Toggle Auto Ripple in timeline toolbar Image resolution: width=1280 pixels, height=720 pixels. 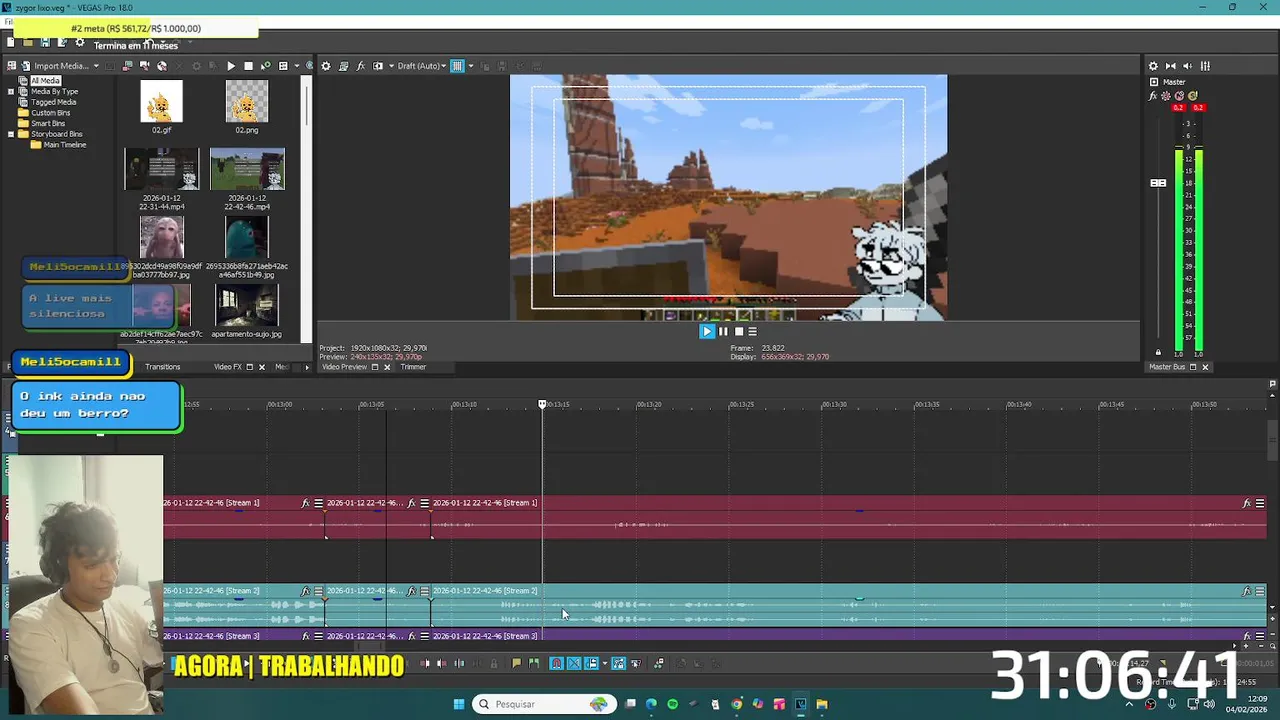coord(591,663)
